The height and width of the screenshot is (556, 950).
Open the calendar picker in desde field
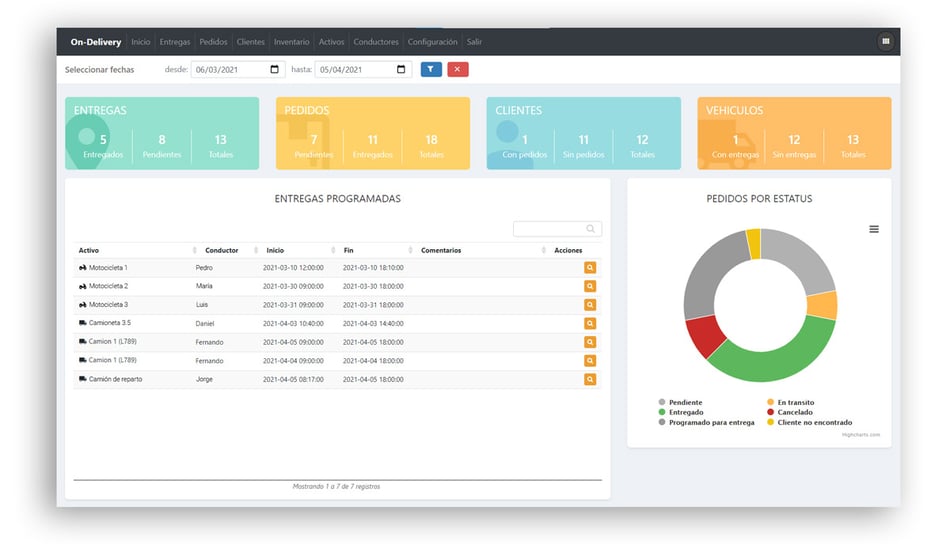[x=274, y=69]
